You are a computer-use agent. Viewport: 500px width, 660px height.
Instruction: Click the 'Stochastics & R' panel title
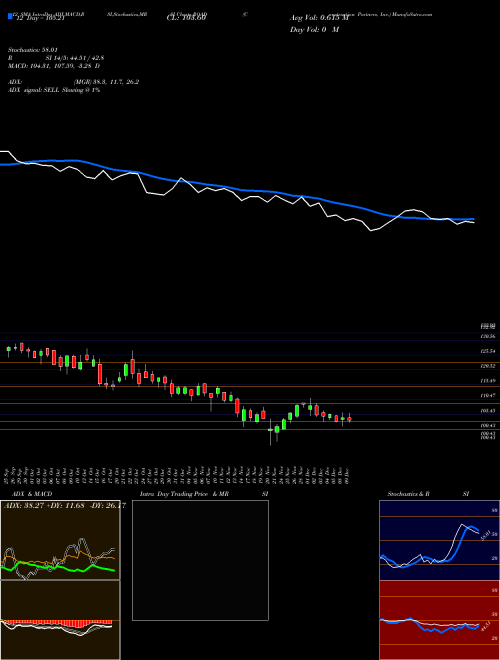pos(409,494)
